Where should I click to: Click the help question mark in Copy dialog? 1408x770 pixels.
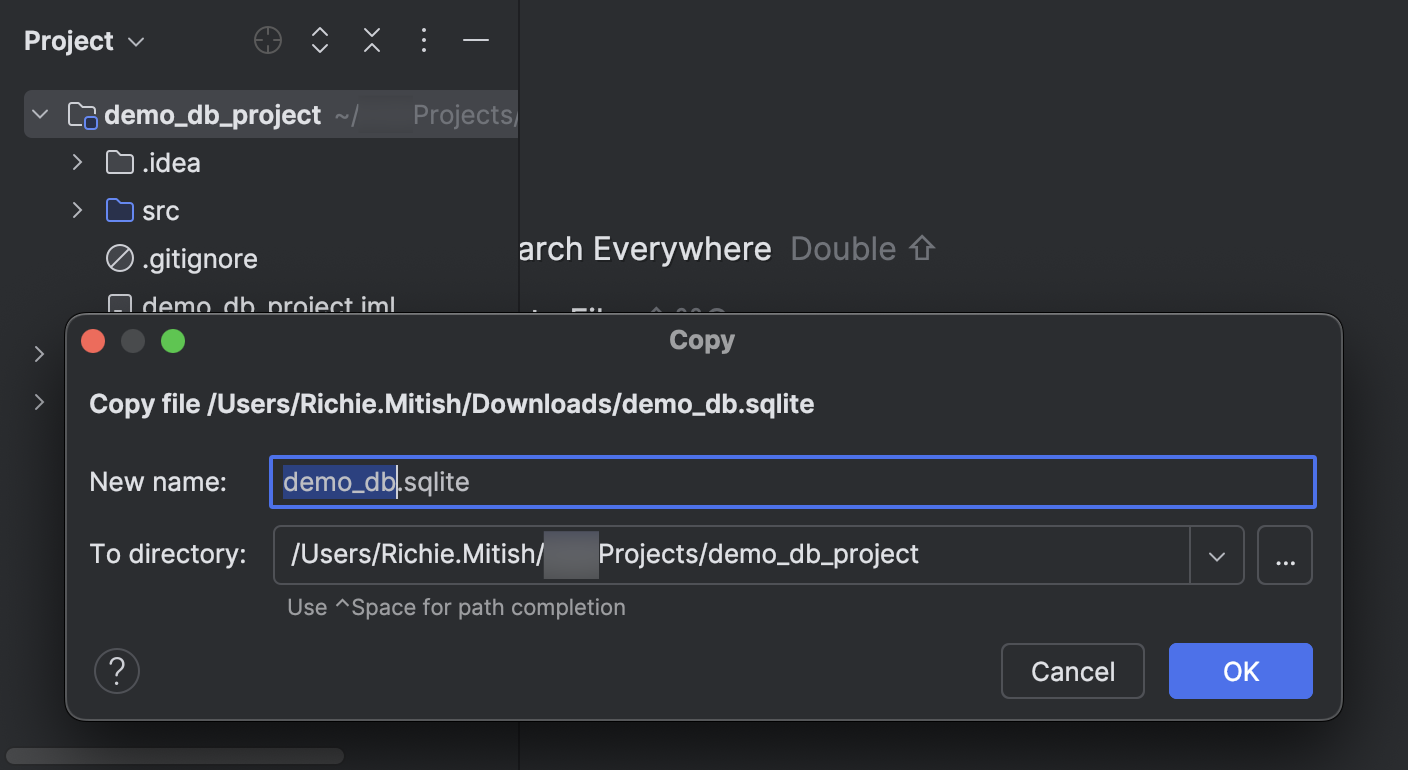(x=116, y=671)
